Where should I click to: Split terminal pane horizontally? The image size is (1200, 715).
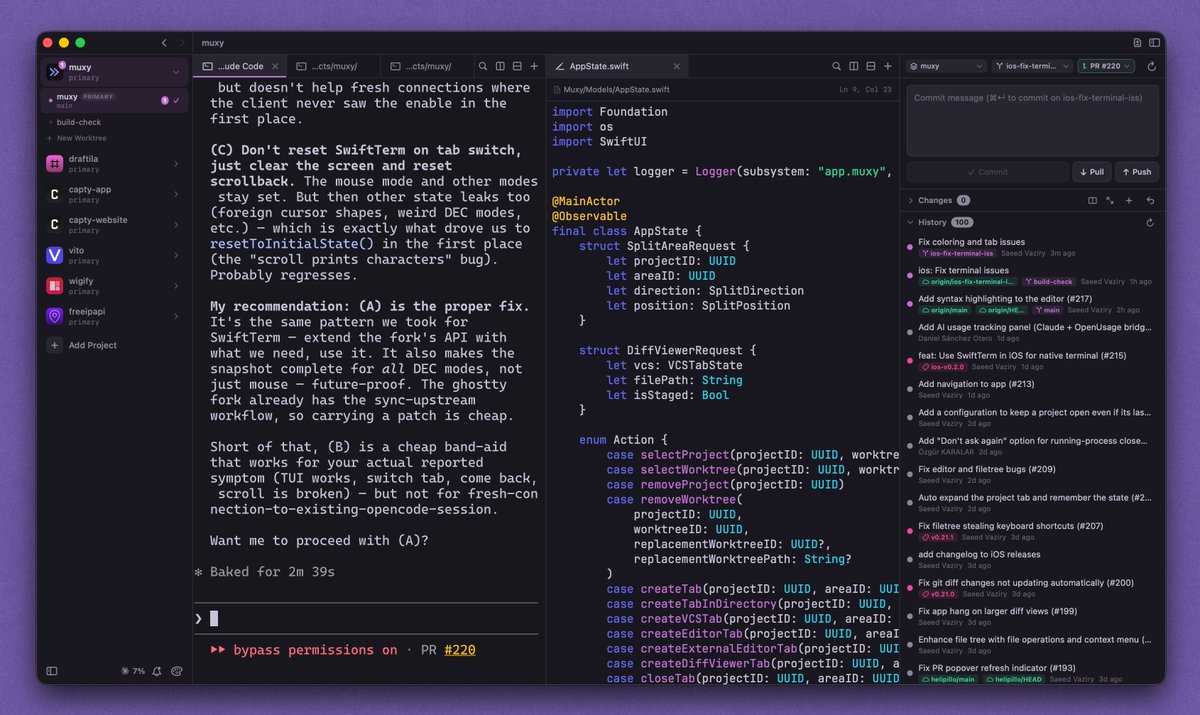point(517,66)
